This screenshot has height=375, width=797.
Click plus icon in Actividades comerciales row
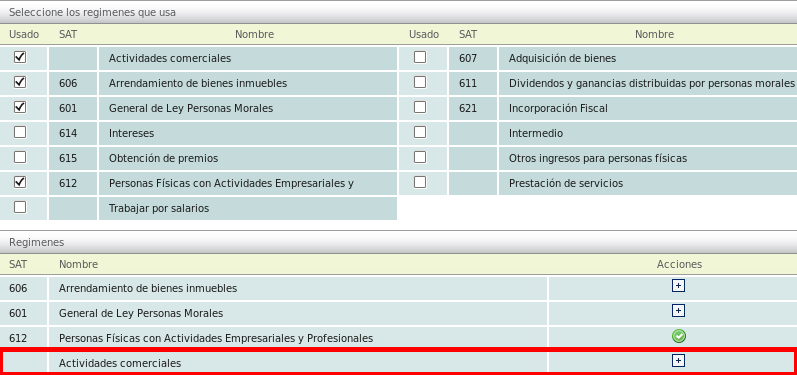pyautogui.click(x=678, y=361)
